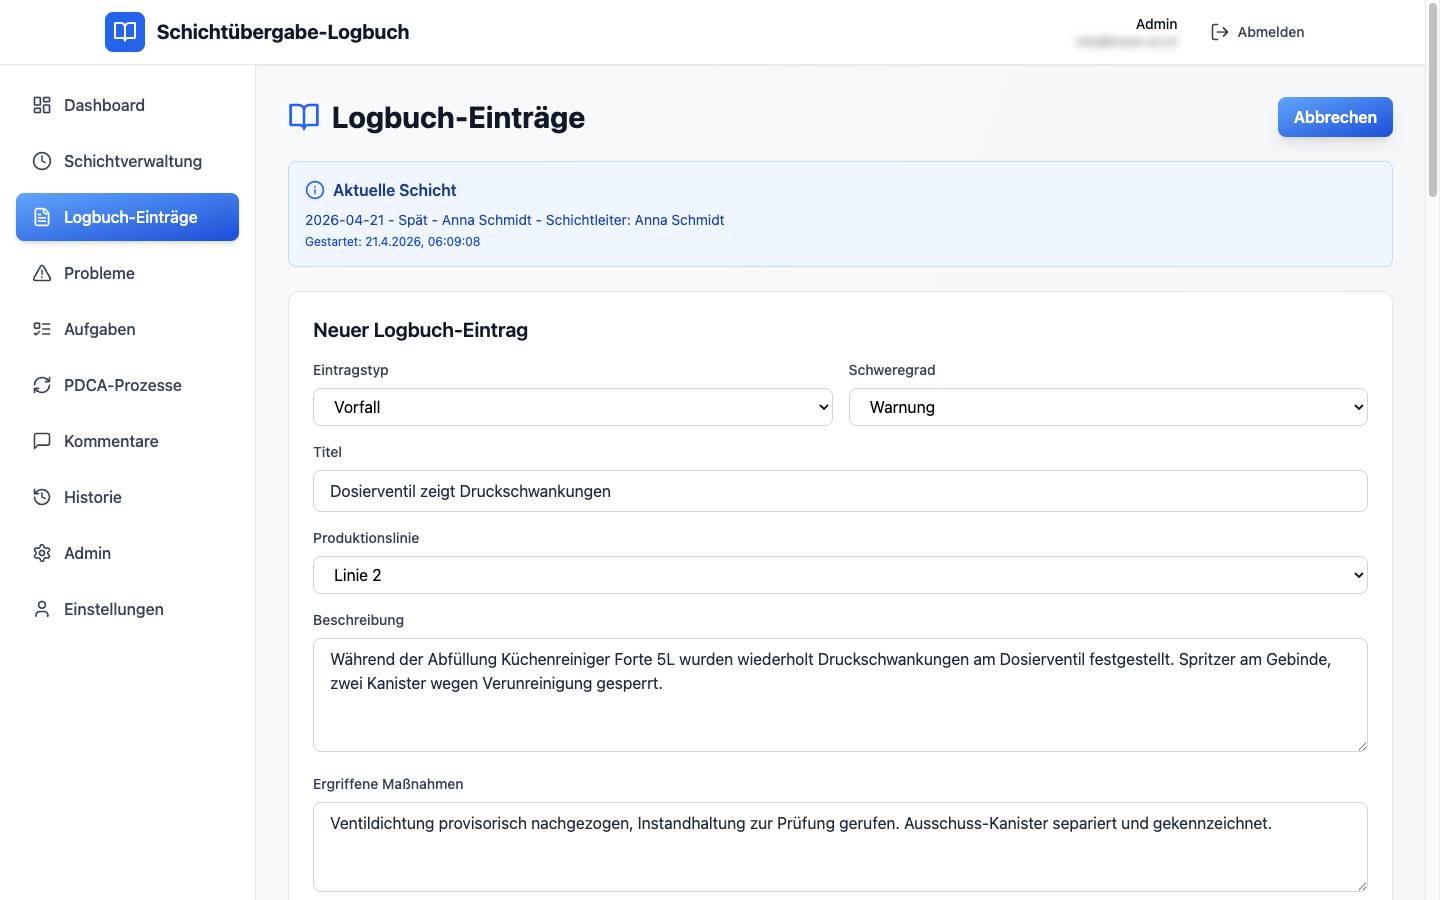The width and height of the screenshot is (1440, 900).
Task: Click the info icon beside Aktuelle Schicht
Action: 315,190
